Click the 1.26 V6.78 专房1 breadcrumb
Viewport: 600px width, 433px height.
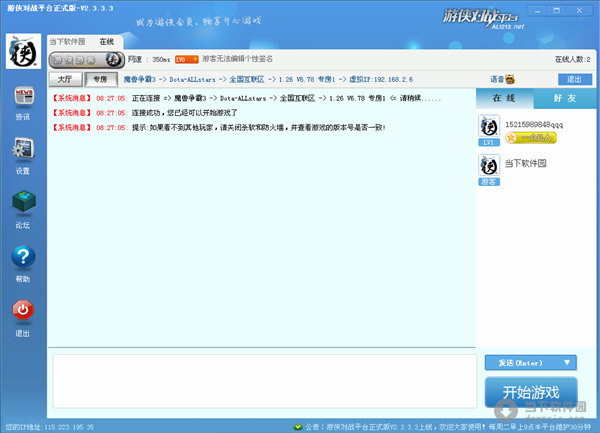coord(307,80)
